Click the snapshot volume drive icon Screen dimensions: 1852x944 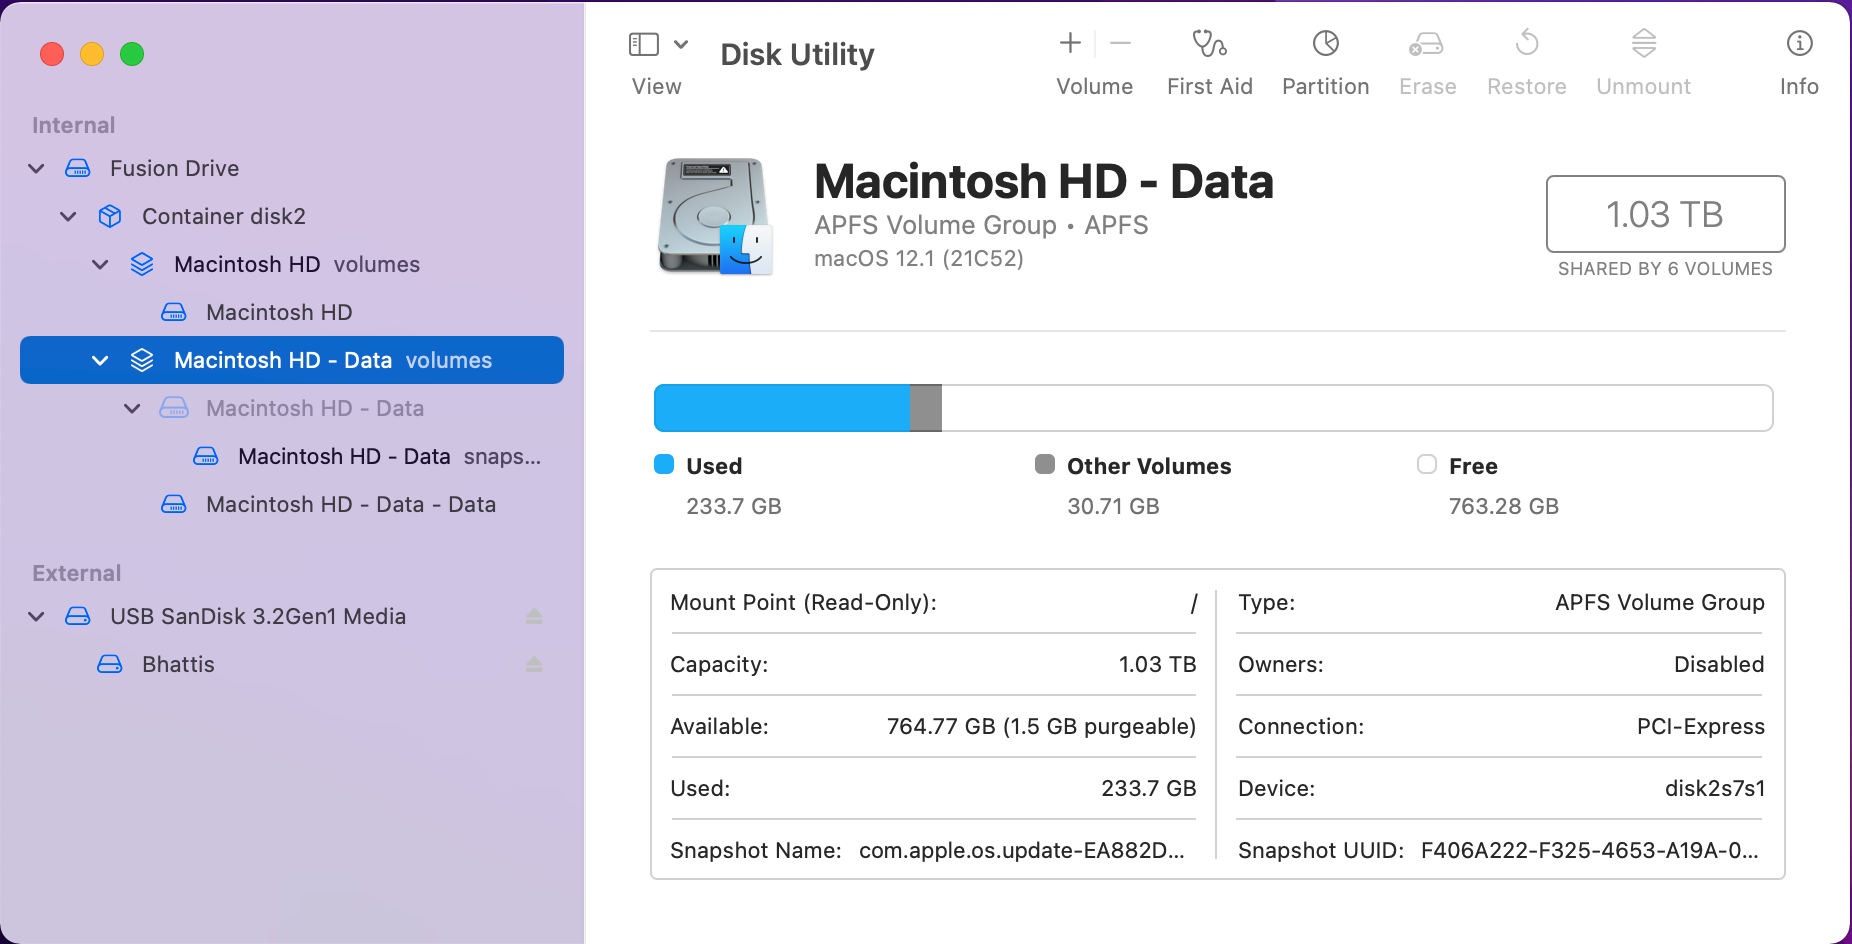(206, 456)
